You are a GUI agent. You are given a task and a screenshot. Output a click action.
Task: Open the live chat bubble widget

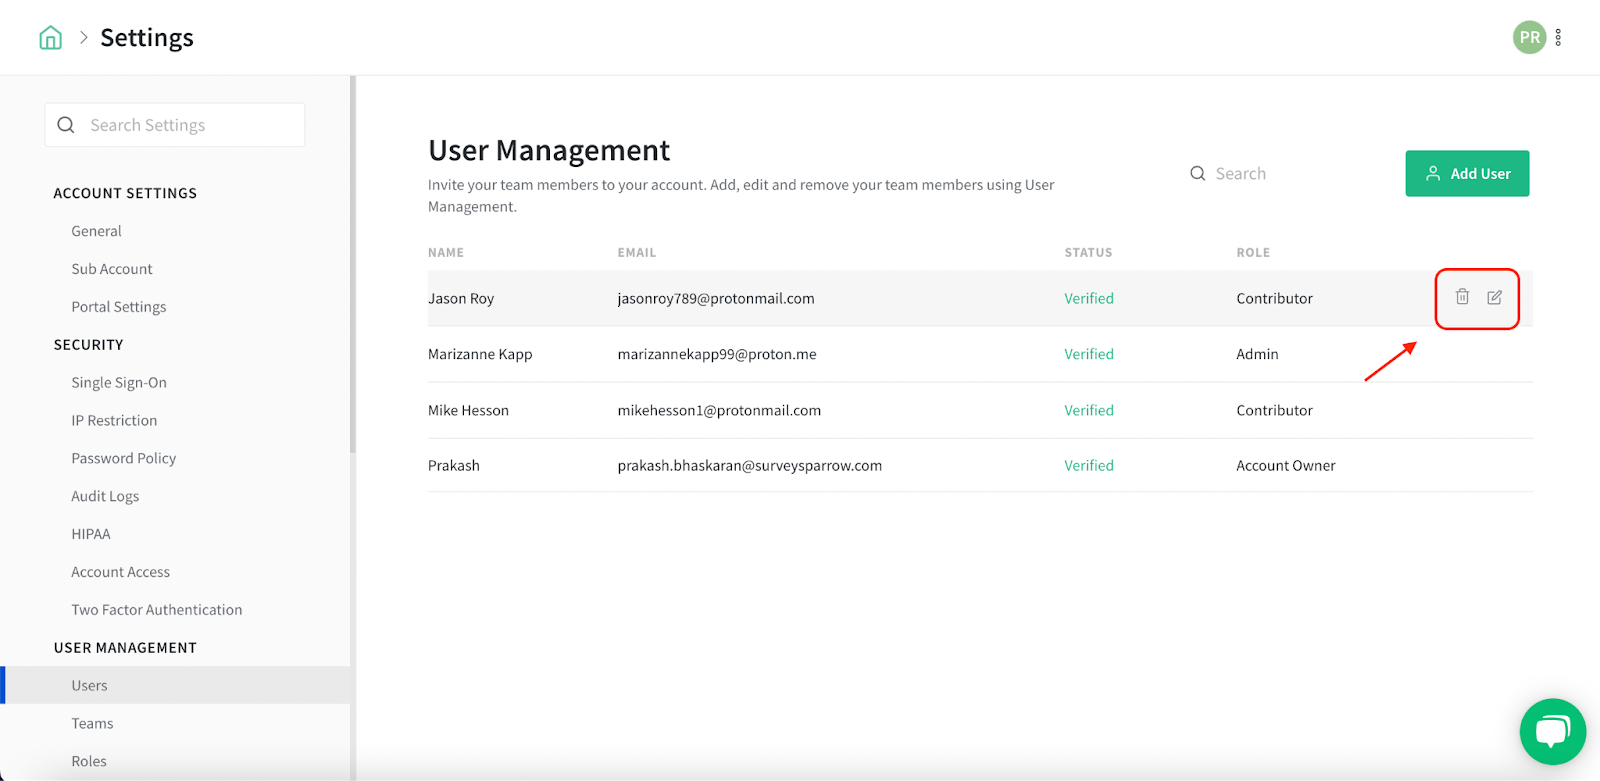[1552, 731]
